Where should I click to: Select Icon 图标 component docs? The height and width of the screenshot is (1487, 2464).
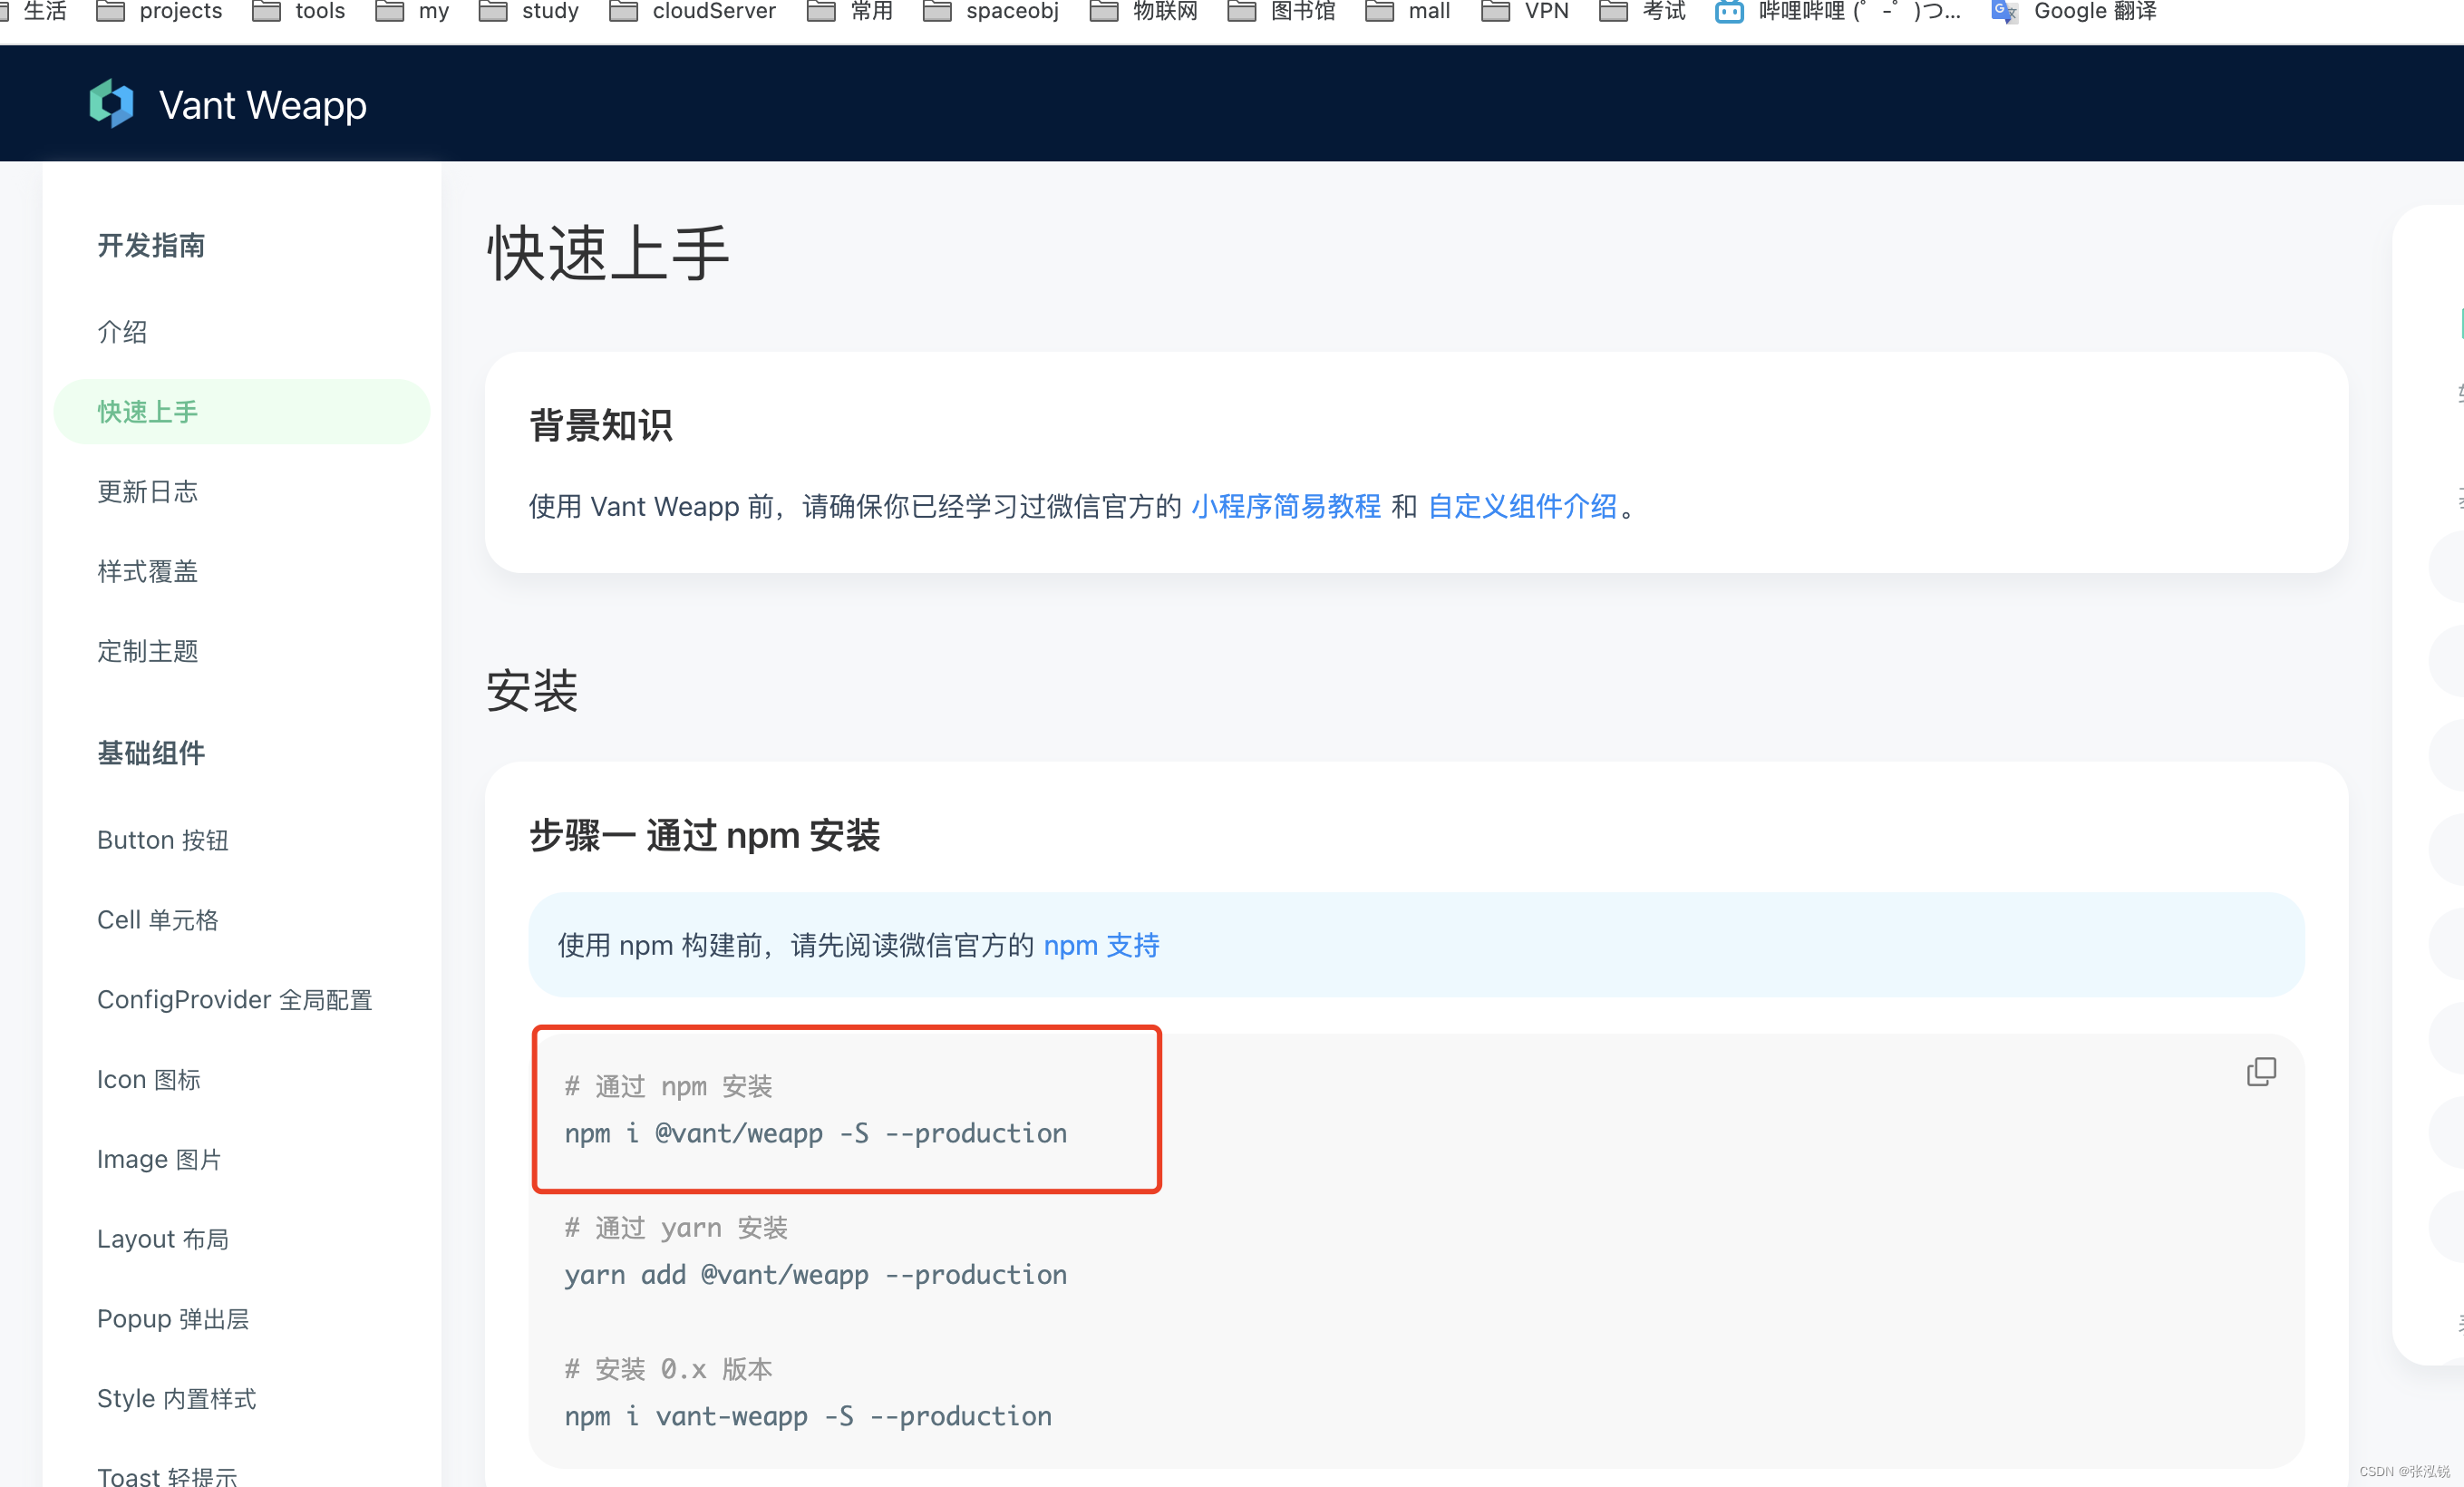148,1079
